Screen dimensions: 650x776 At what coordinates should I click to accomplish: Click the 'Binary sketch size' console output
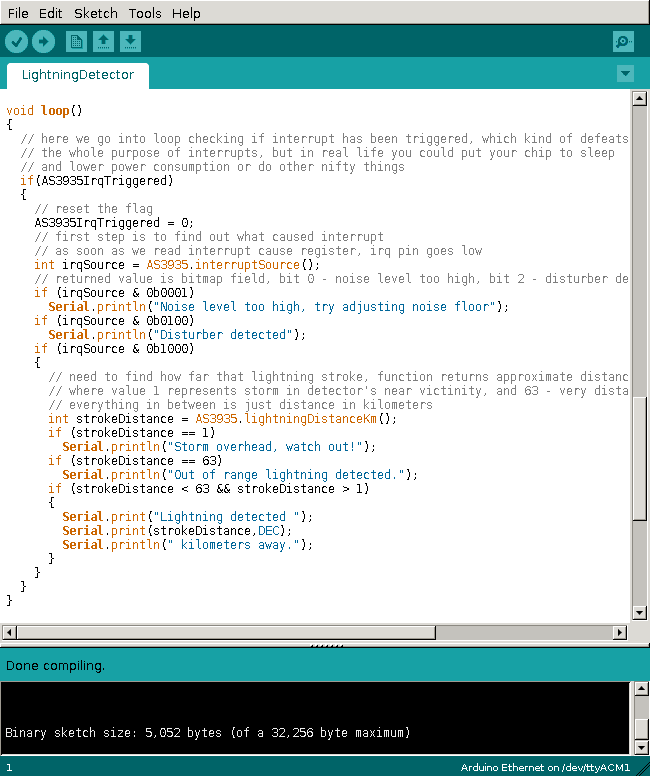[207, 732]
